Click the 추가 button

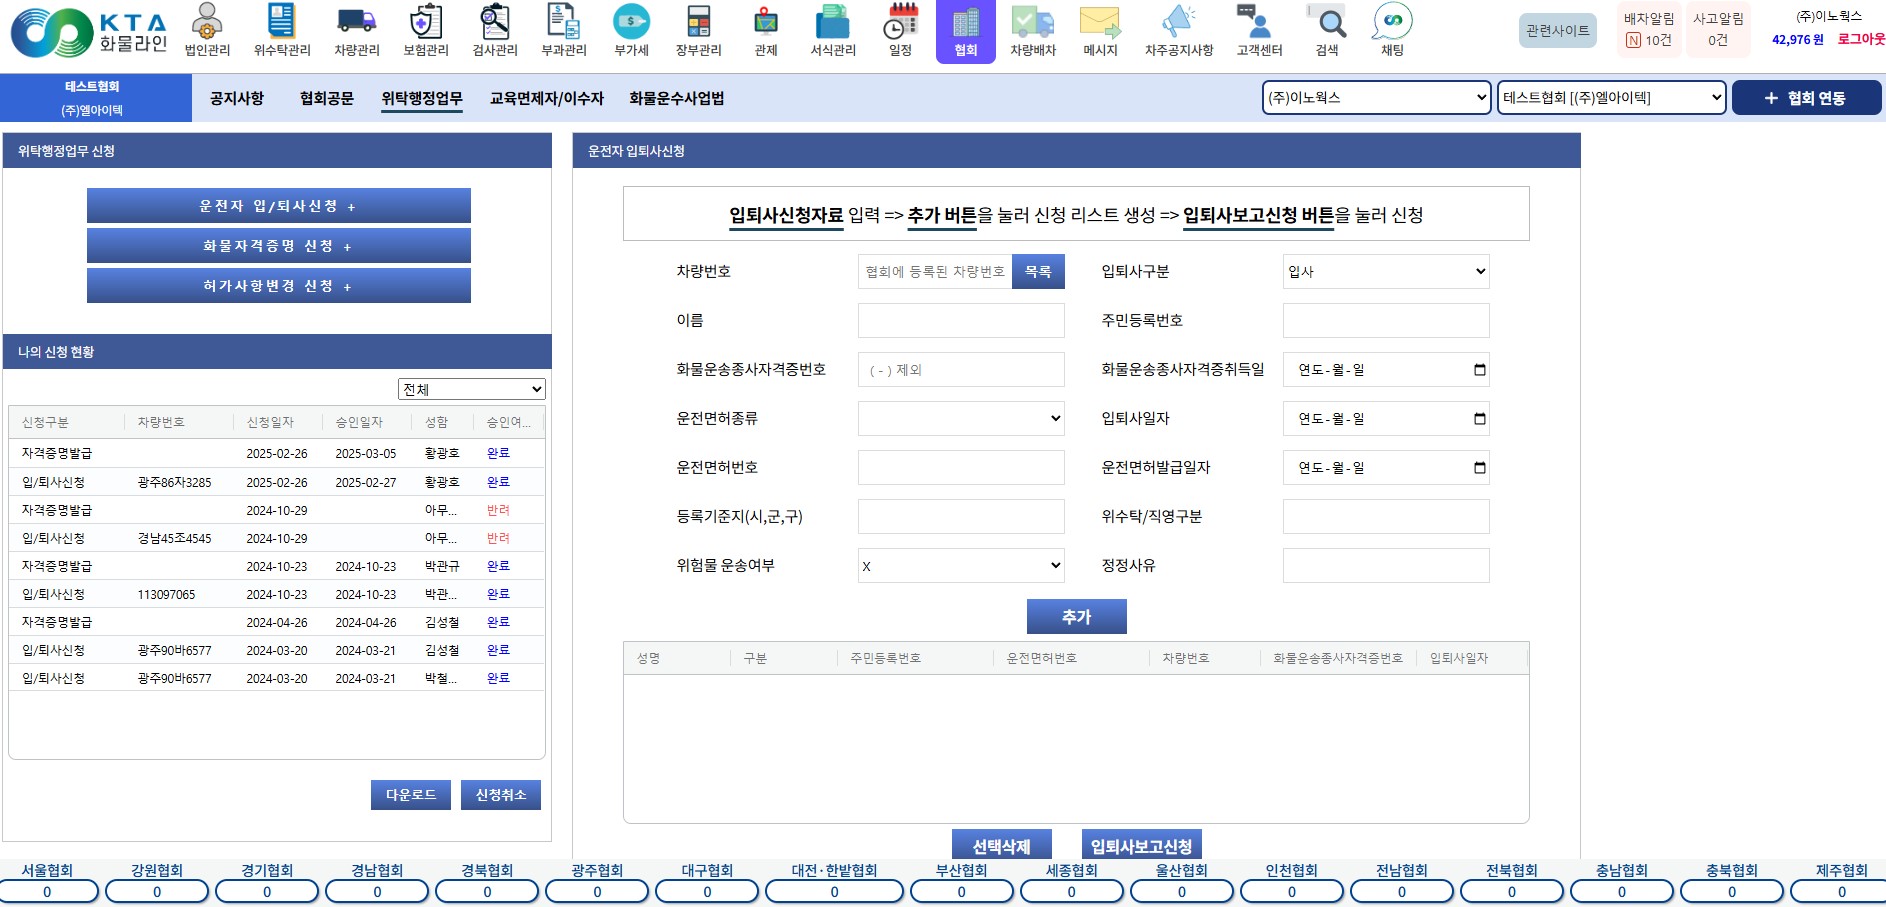pyautogui.click(x=1076, y=617)
